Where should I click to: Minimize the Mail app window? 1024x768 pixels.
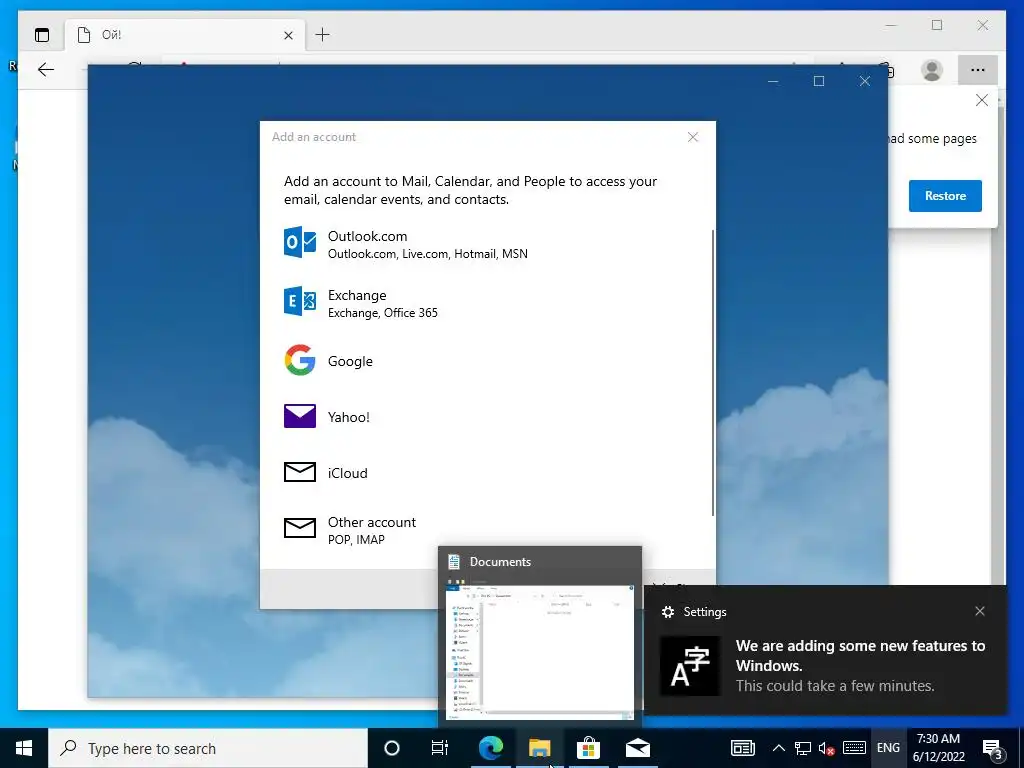click(773, 81)
